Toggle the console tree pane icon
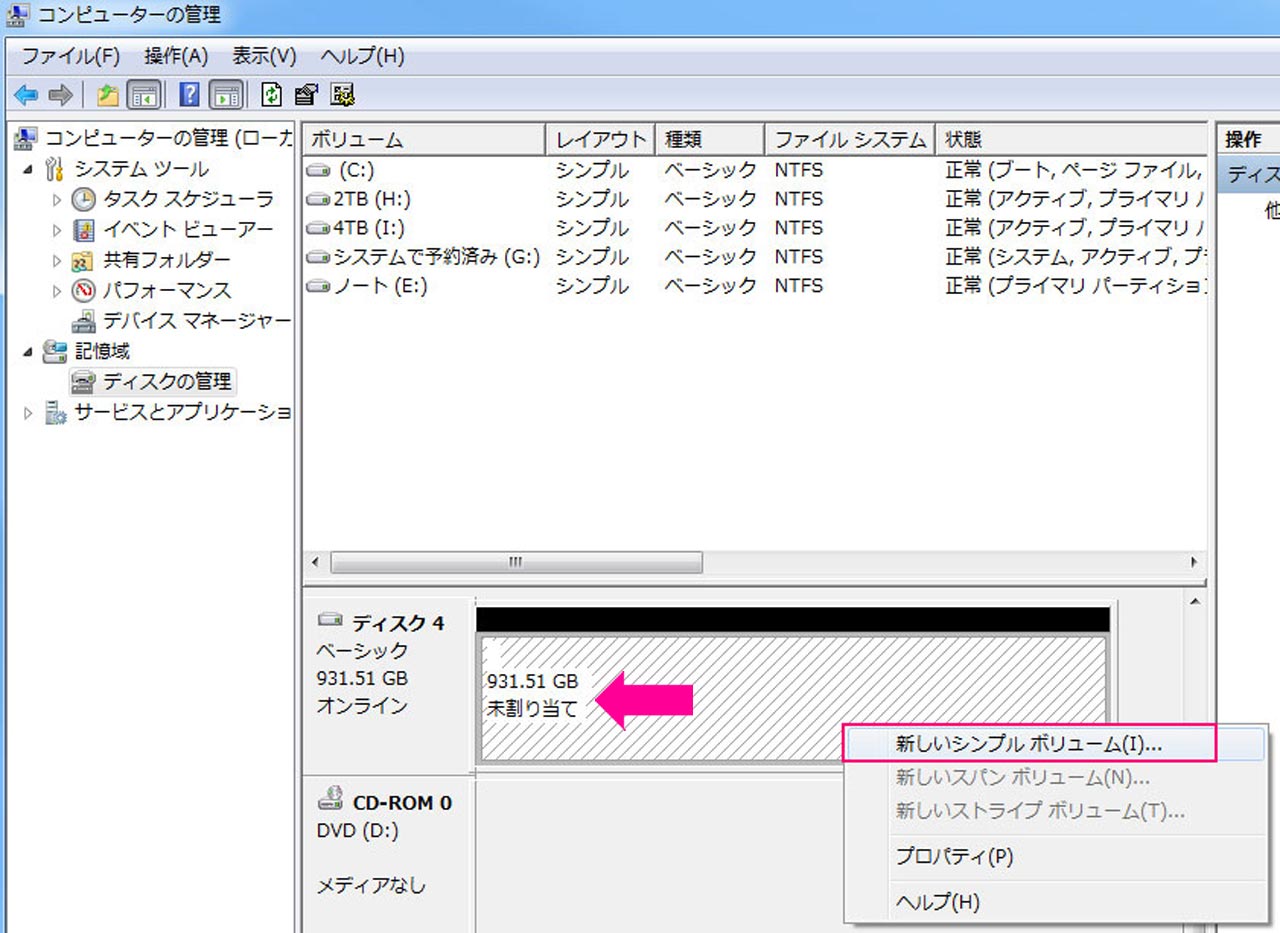 (144, 95)
